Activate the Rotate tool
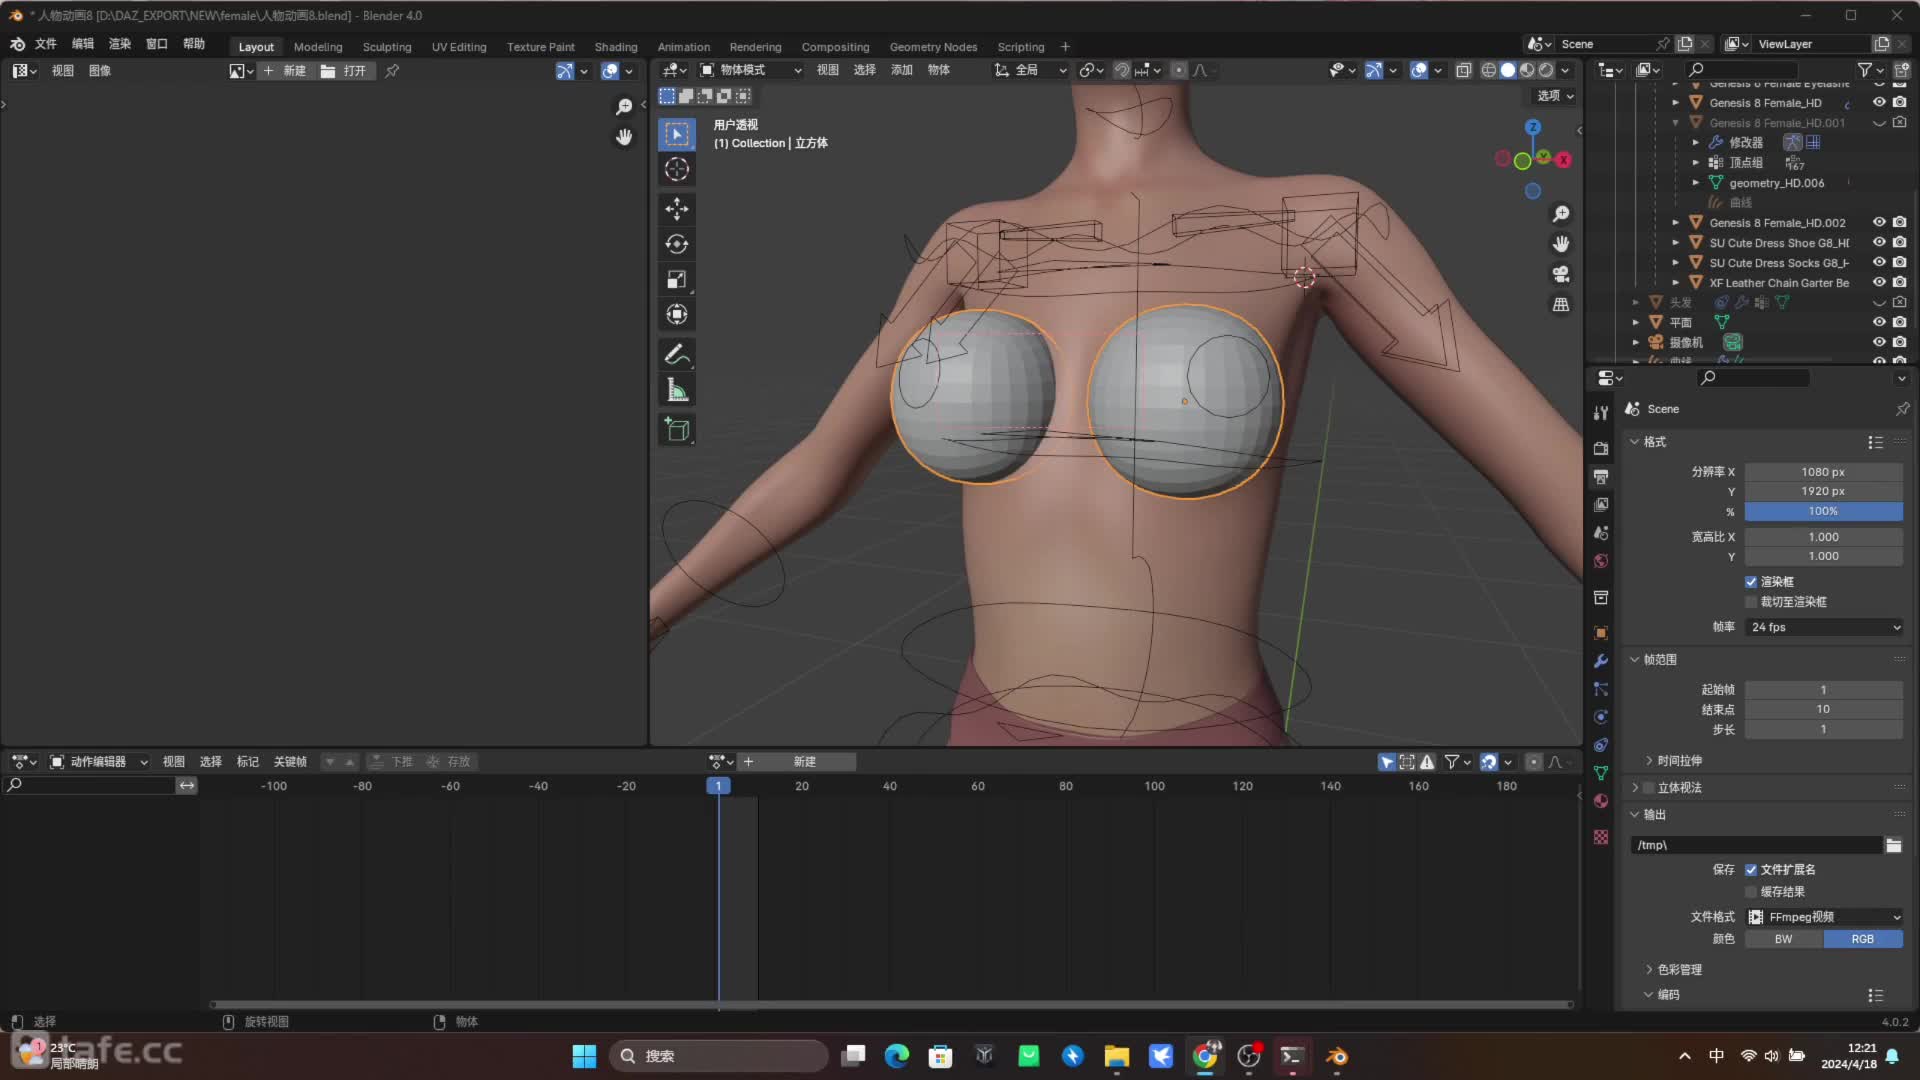Image resolution: width=1920 pixels, height=1080 pixels. point(677,244)
